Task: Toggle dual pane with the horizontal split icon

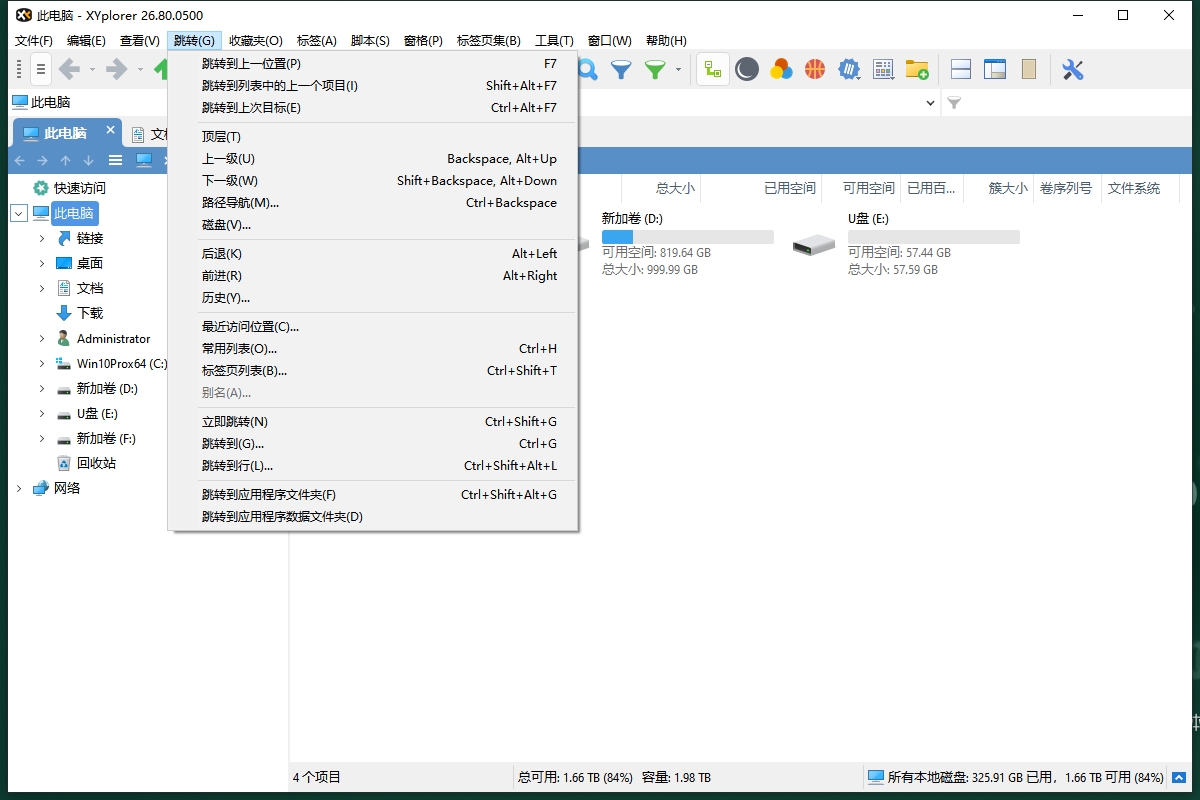Action: point(961,69)
